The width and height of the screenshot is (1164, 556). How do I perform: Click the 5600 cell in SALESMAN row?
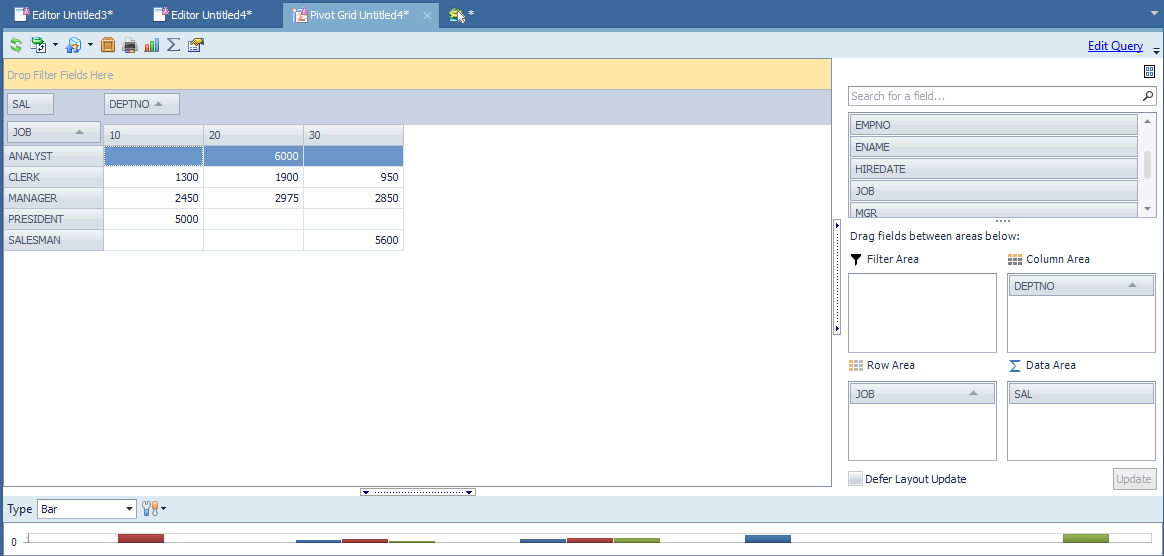[354, 240]
